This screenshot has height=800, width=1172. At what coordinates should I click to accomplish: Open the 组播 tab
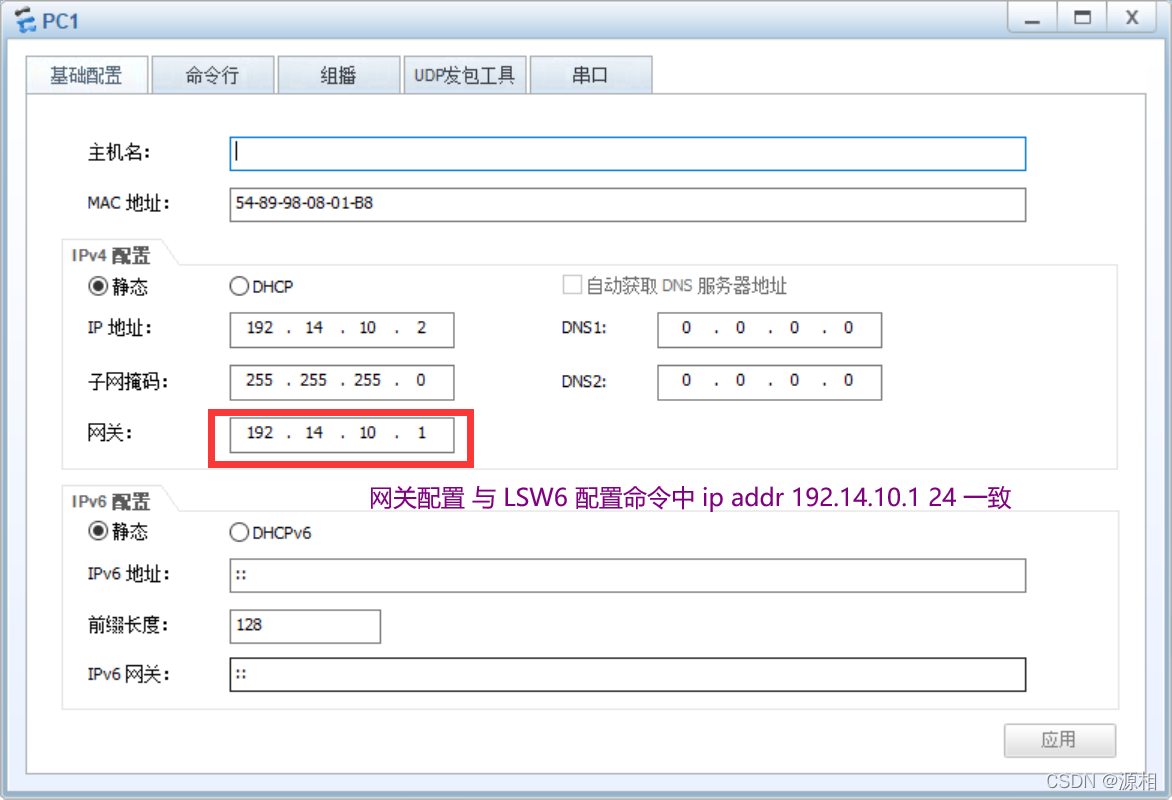pos(339,75)
